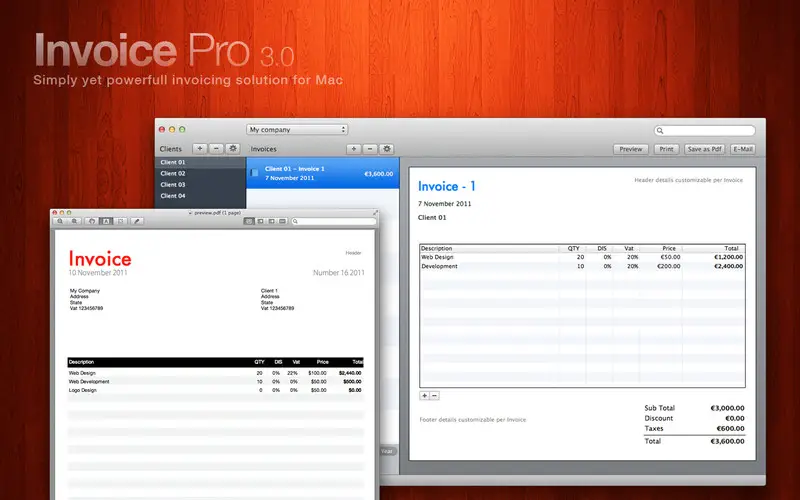Delete selected invoice with the minus button

[370, 149]
